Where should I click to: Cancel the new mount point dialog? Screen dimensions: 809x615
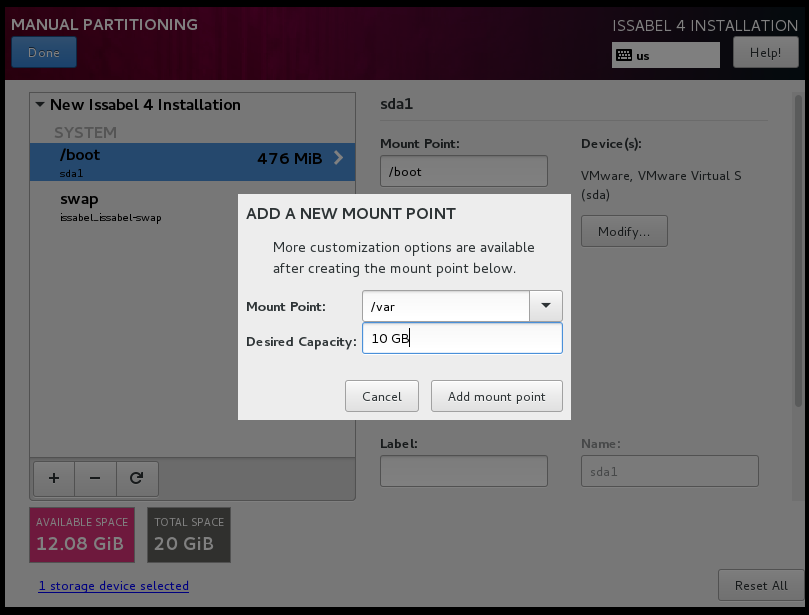(381, 396)
